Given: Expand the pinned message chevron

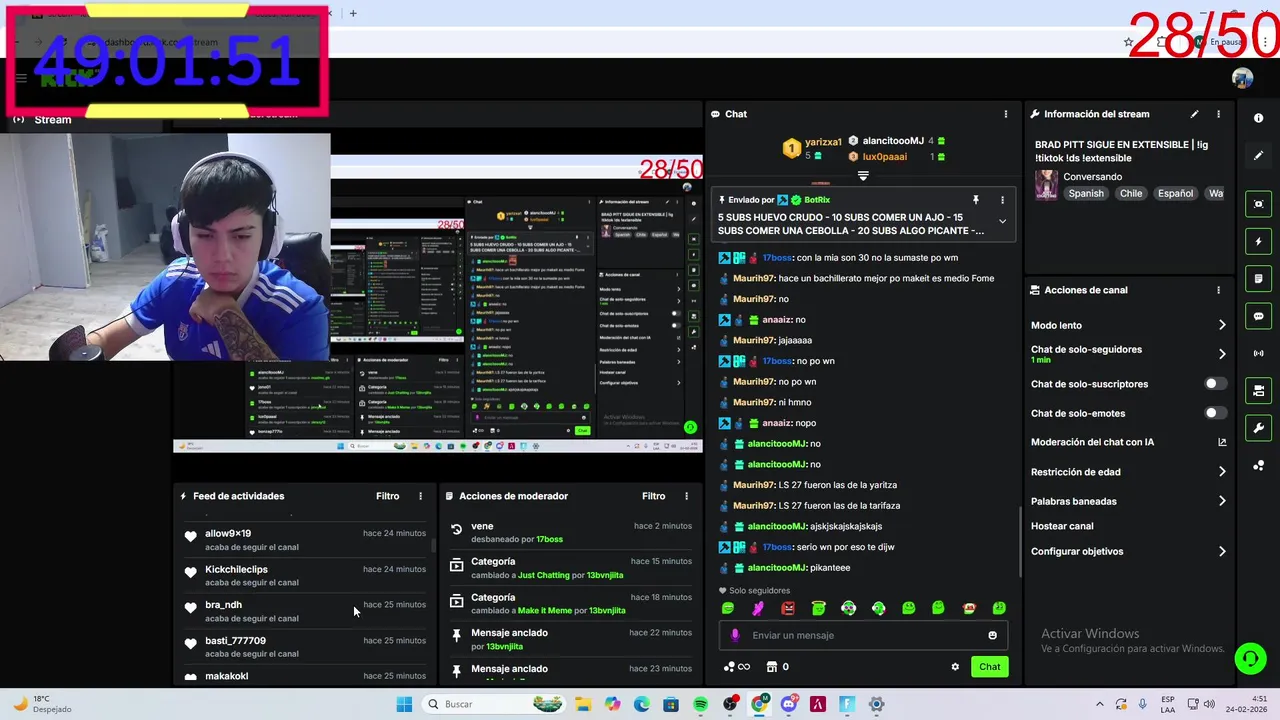Looking at the screenshot, I should (x=1002, y=222).
